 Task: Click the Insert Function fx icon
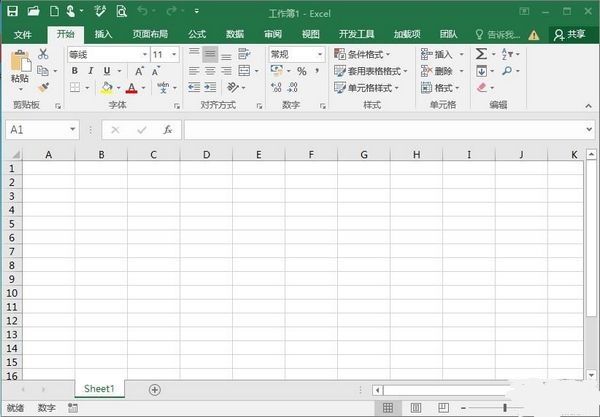168,130
